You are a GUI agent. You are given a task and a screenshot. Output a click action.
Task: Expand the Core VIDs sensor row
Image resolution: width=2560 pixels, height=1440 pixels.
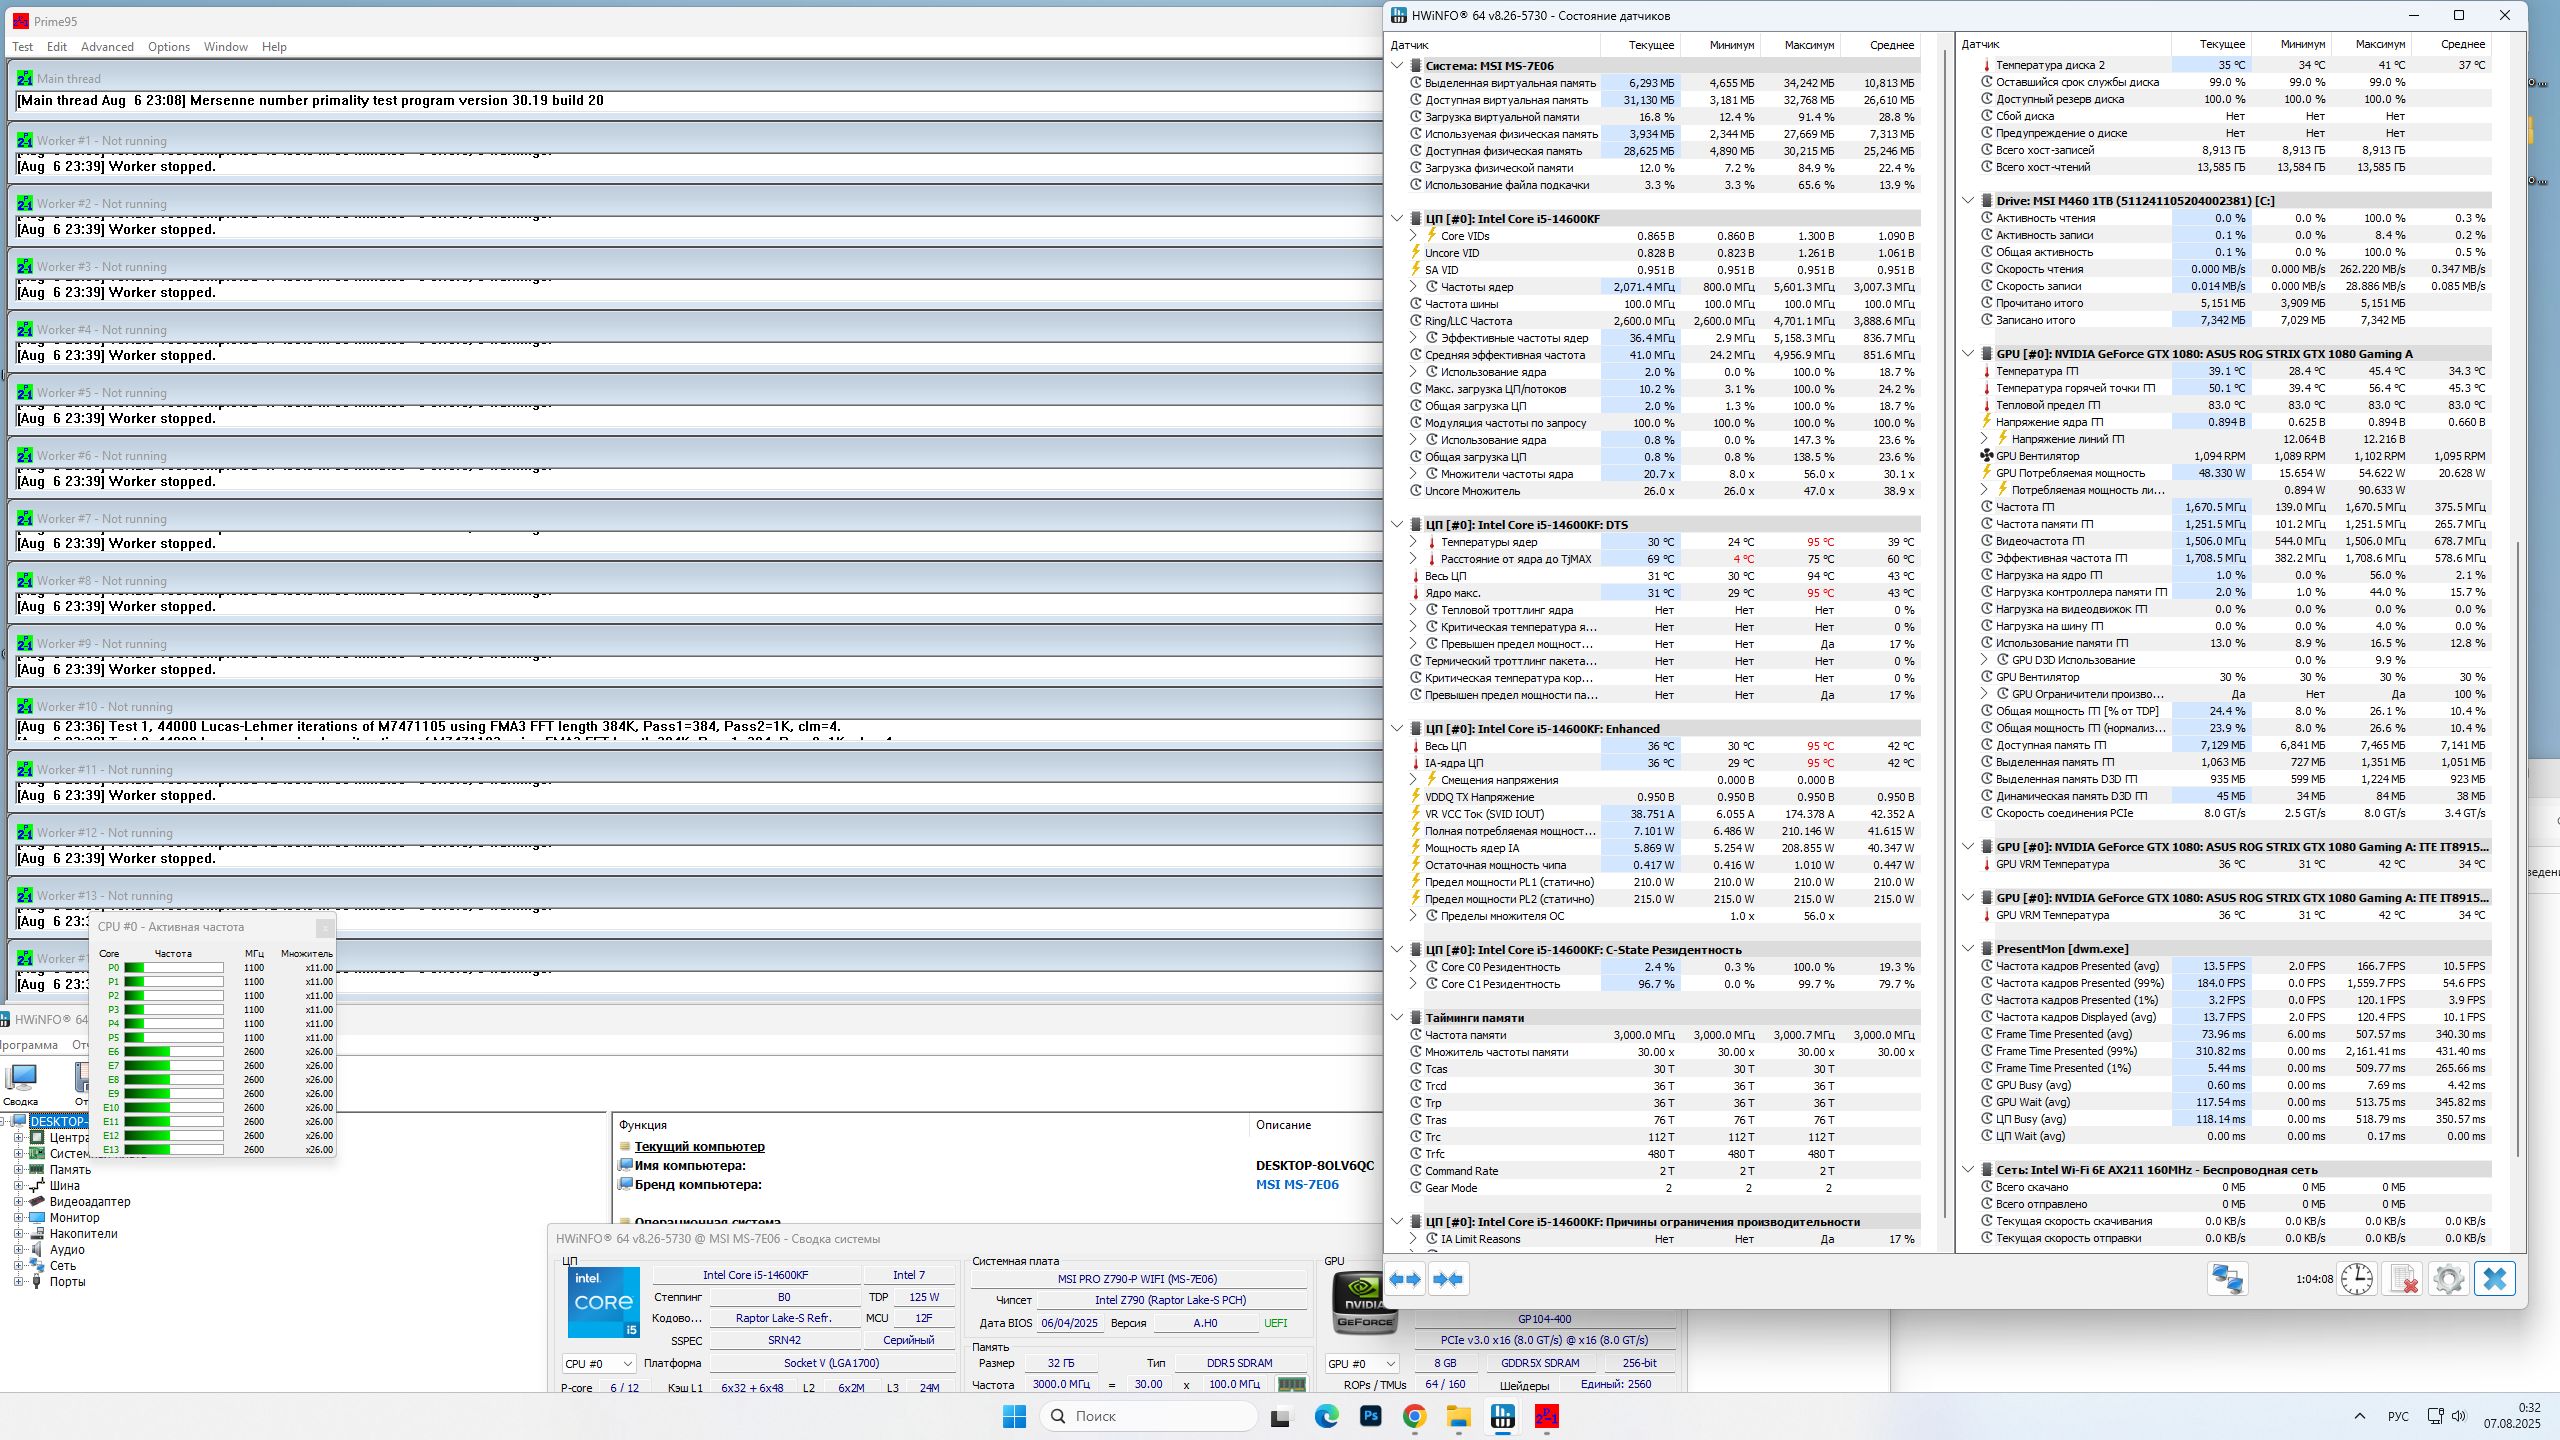(1413, 236)
